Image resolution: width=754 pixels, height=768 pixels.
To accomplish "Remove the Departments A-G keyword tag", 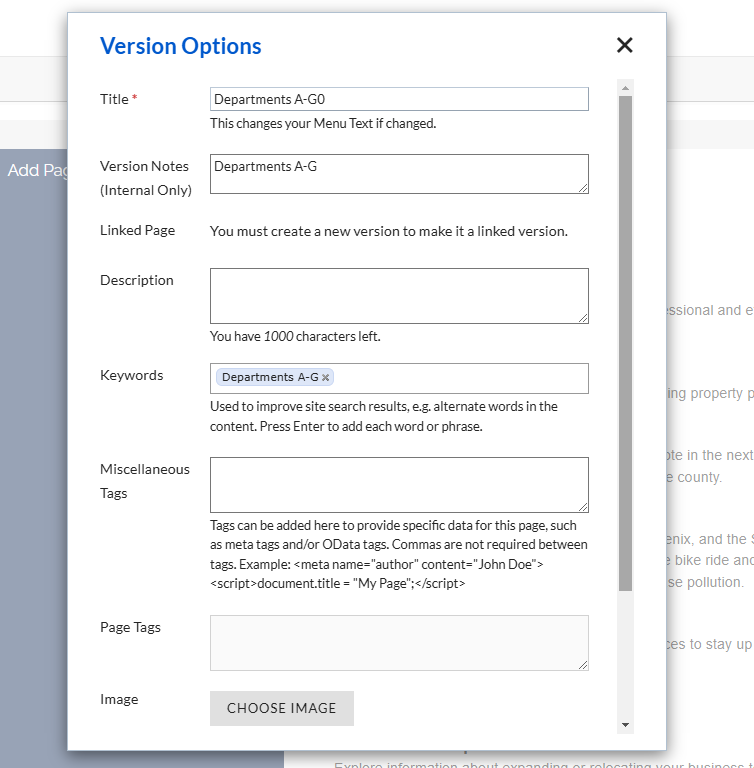I will 325,378.
